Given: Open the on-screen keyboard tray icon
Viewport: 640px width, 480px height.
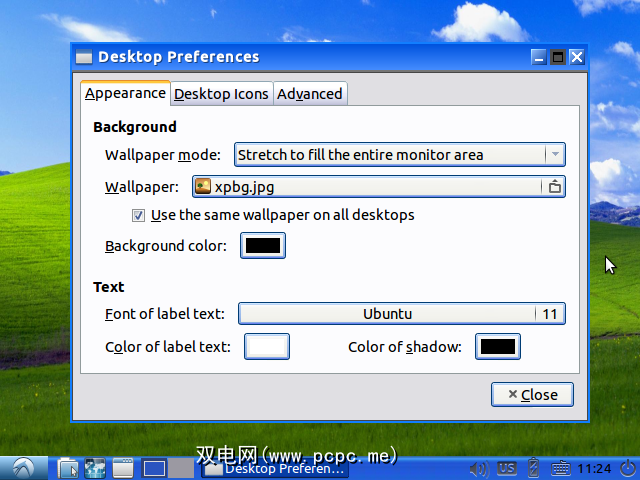Looking at the screenshot, I should [x=561, y=469].
